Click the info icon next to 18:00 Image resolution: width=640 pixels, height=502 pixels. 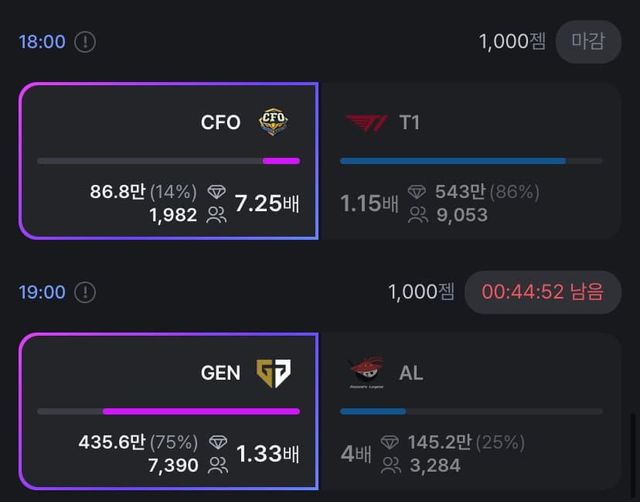tap(86, 42)
